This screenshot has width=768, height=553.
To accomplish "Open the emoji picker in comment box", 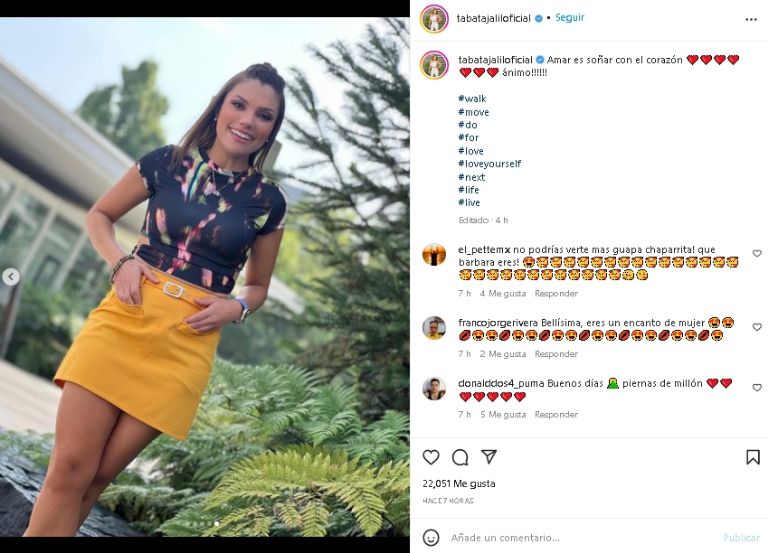I will click(x=431, y=537).
